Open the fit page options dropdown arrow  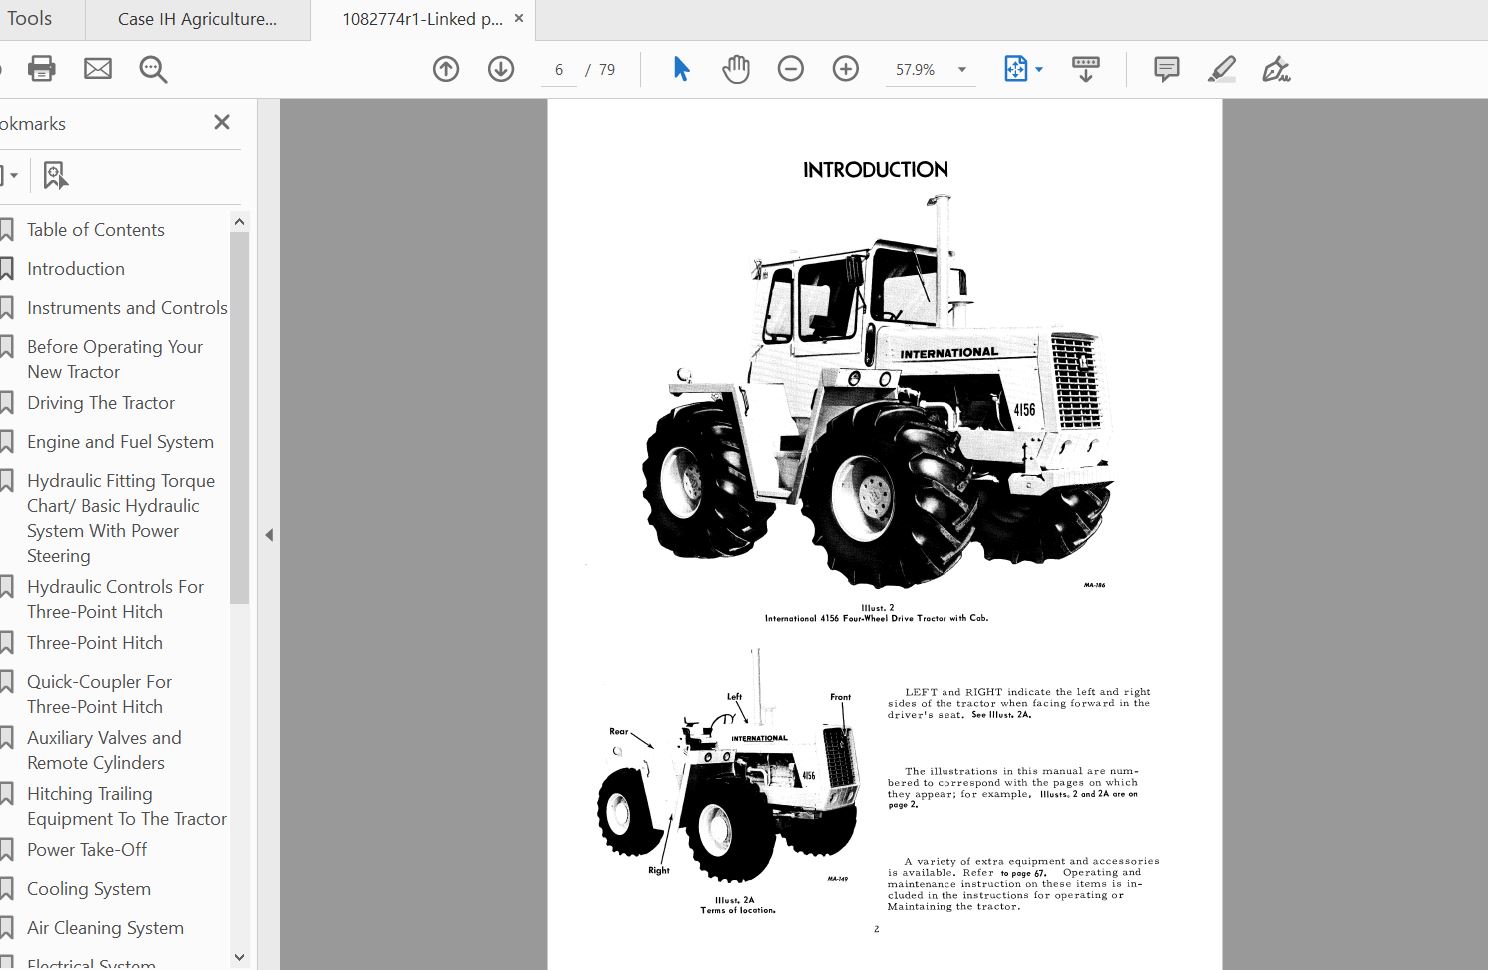click(1039, 70)
